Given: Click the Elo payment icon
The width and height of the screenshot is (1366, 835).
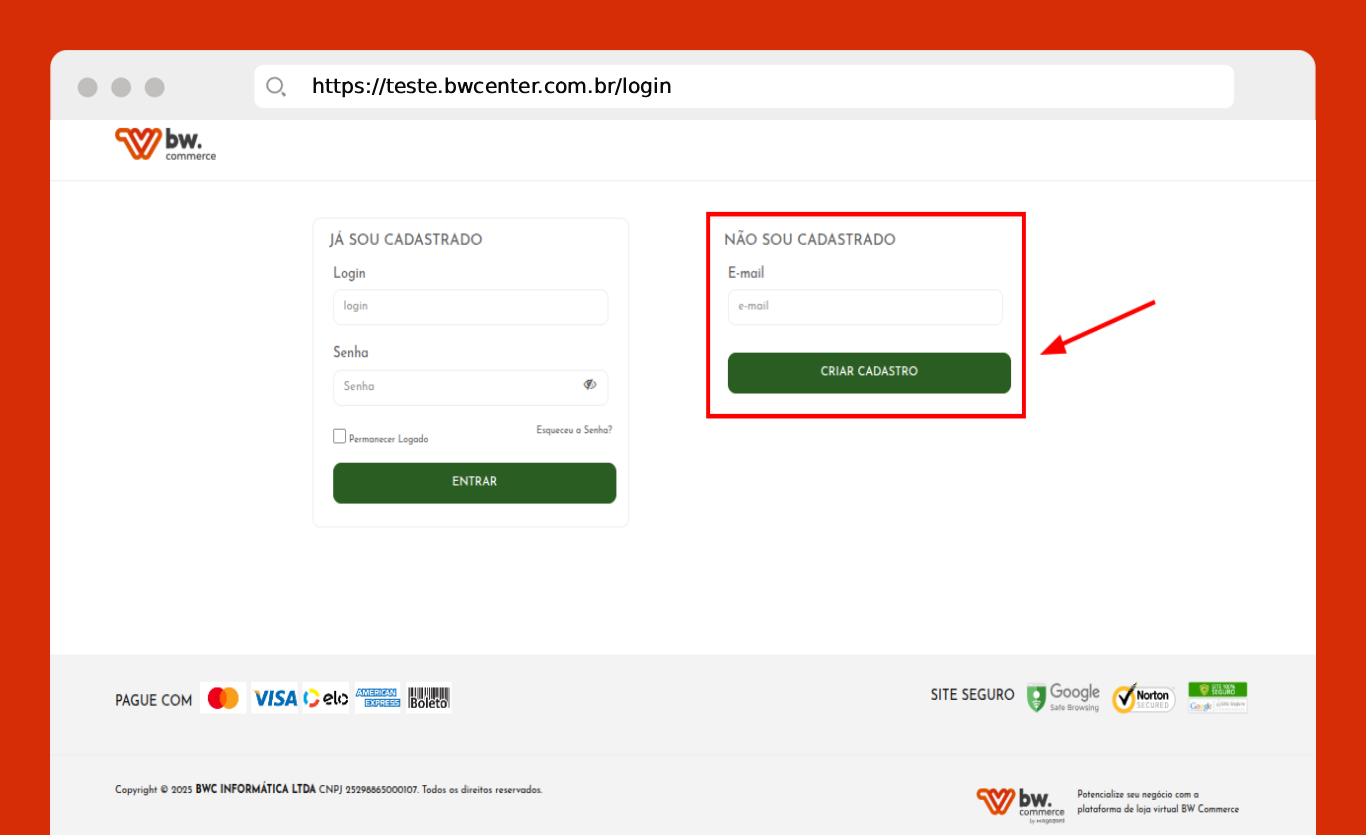Looking at the screenshot, I should tap(326, 698).
